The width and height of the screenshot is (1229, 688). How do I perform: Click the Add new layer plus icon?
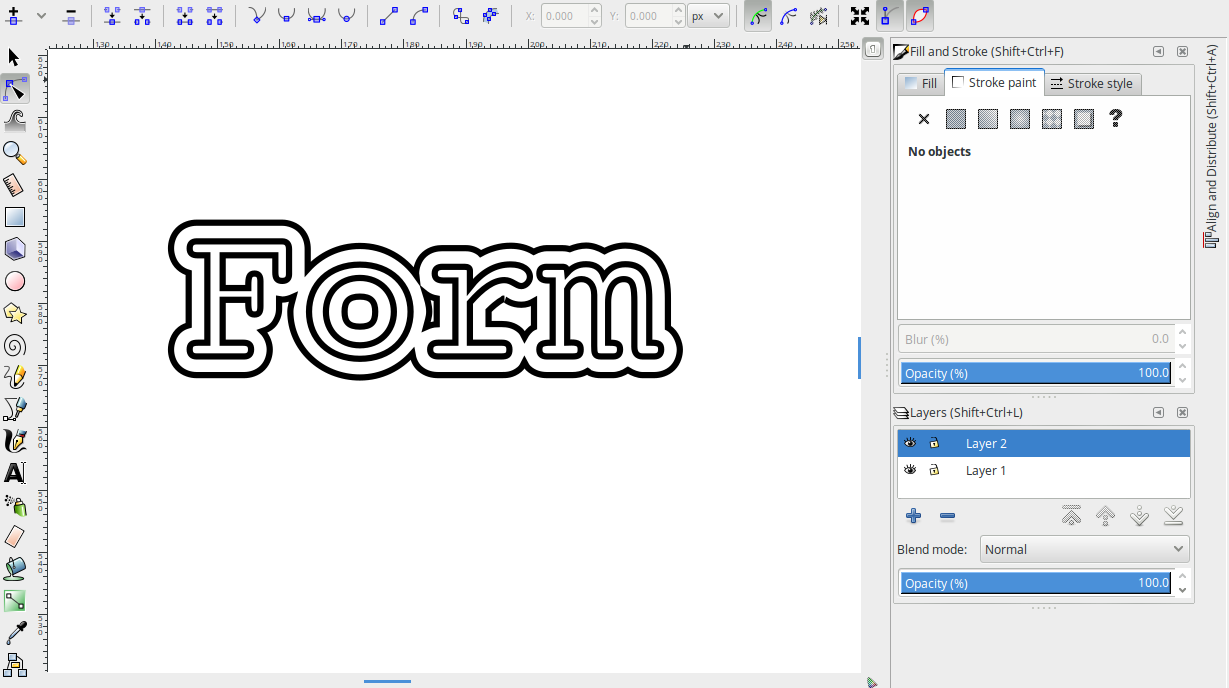[913, 516]
